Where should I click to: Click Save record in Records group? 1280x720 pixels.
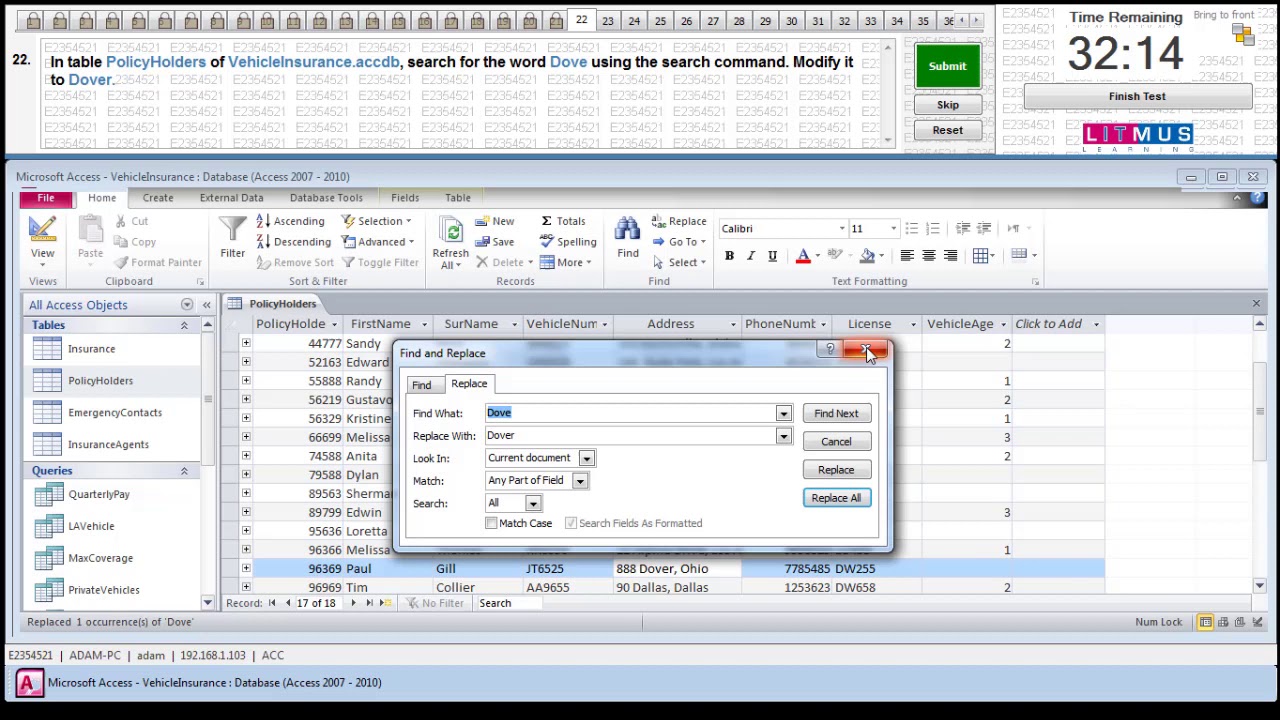pos(494,241)
